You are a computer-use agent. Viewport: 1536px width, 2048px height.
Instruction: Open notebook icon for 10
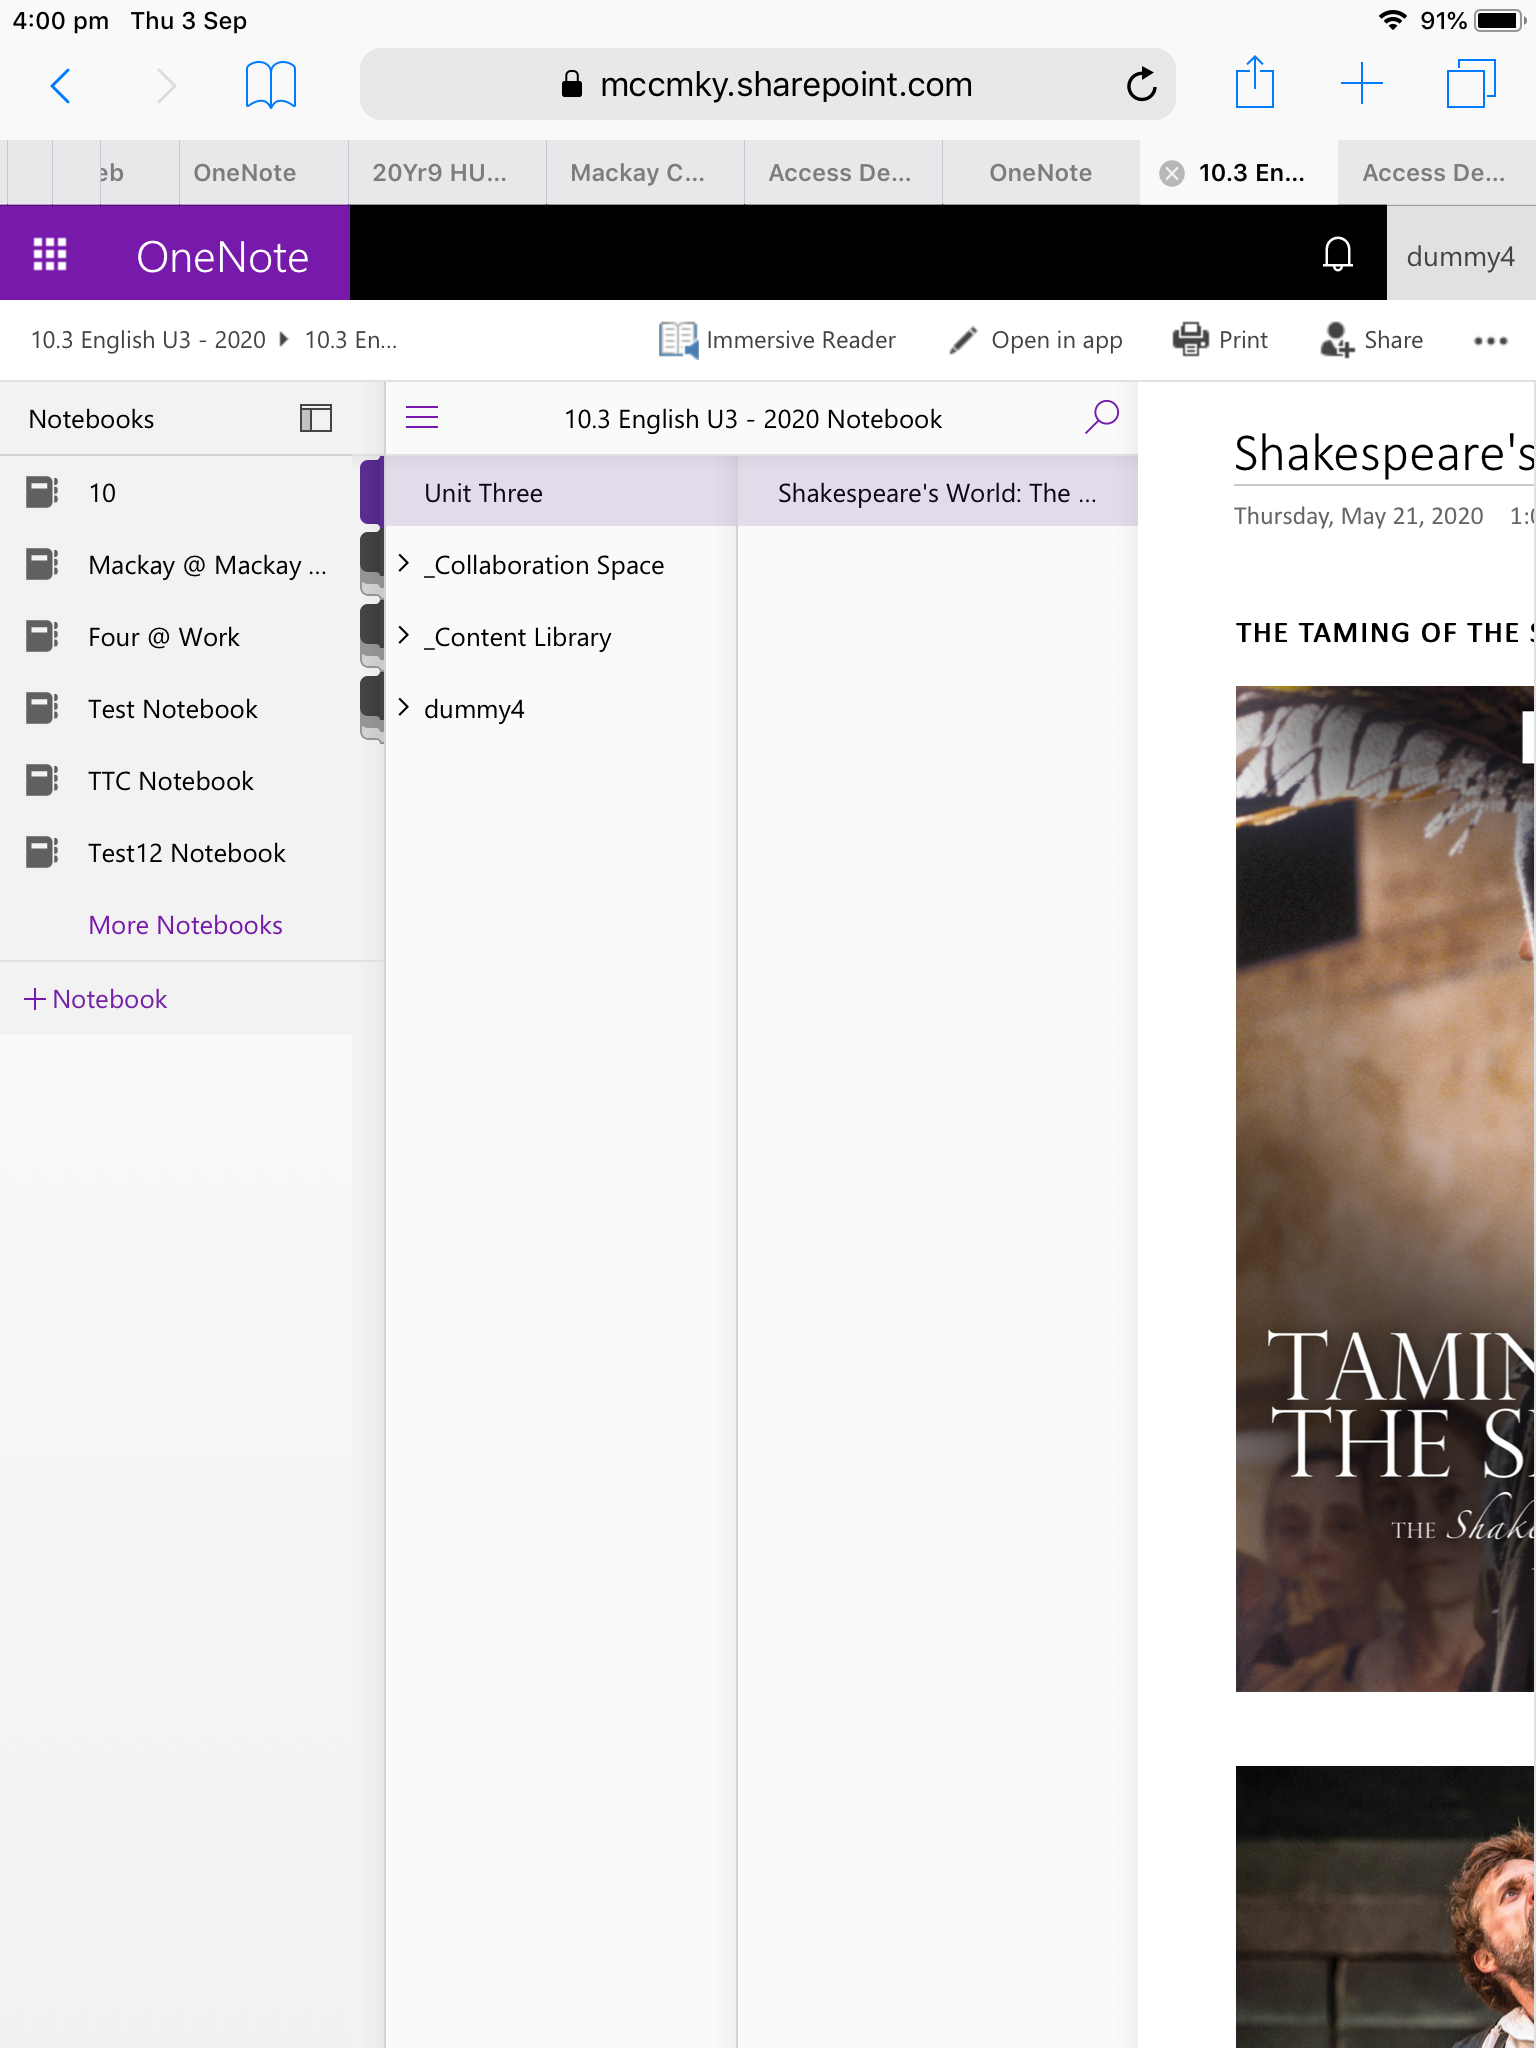tap(42, 492)
